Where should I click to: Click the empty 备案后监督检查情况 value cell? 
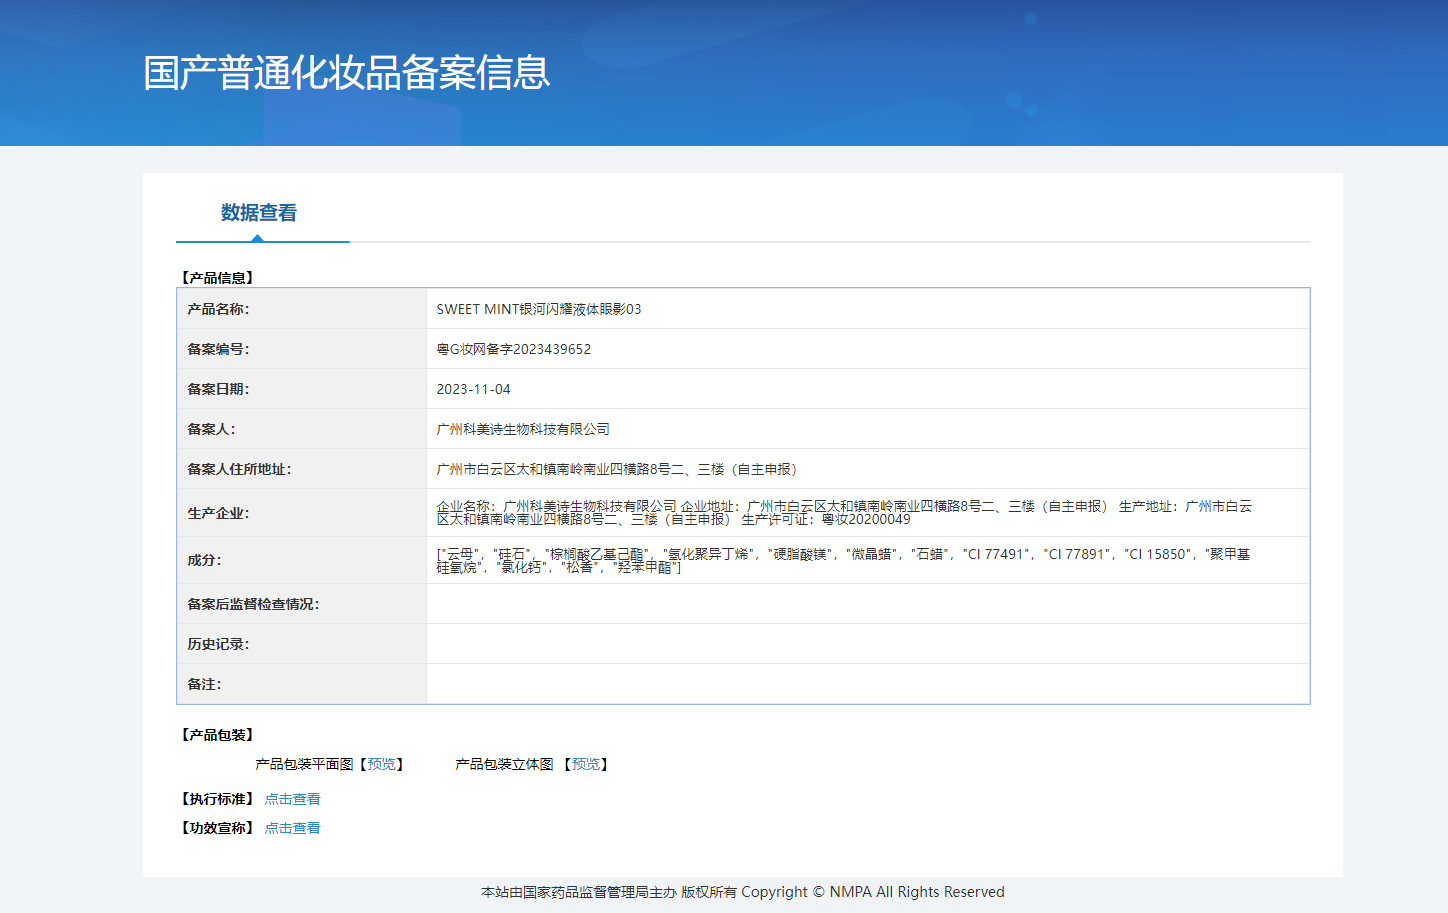pos(867,604)
